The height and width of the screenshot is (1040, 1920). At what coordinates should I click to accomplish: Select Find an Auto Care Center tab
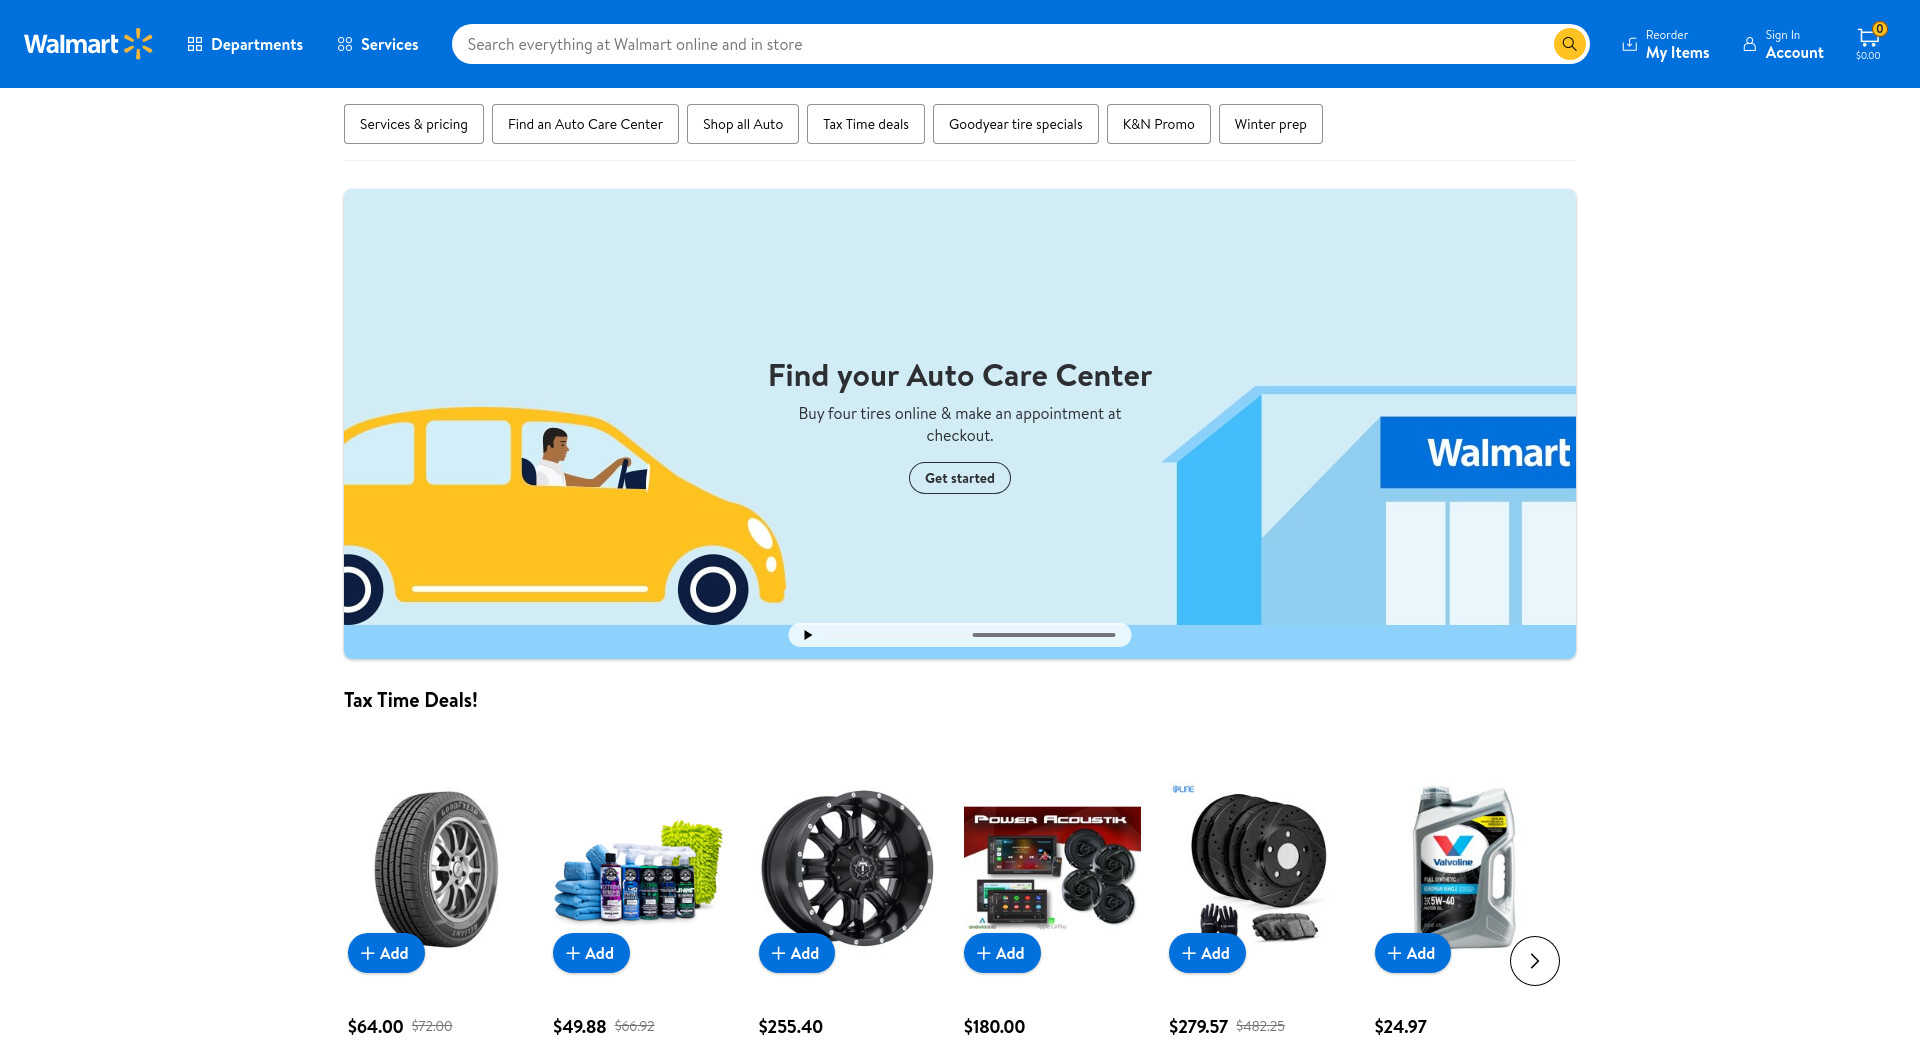point(585,124)
